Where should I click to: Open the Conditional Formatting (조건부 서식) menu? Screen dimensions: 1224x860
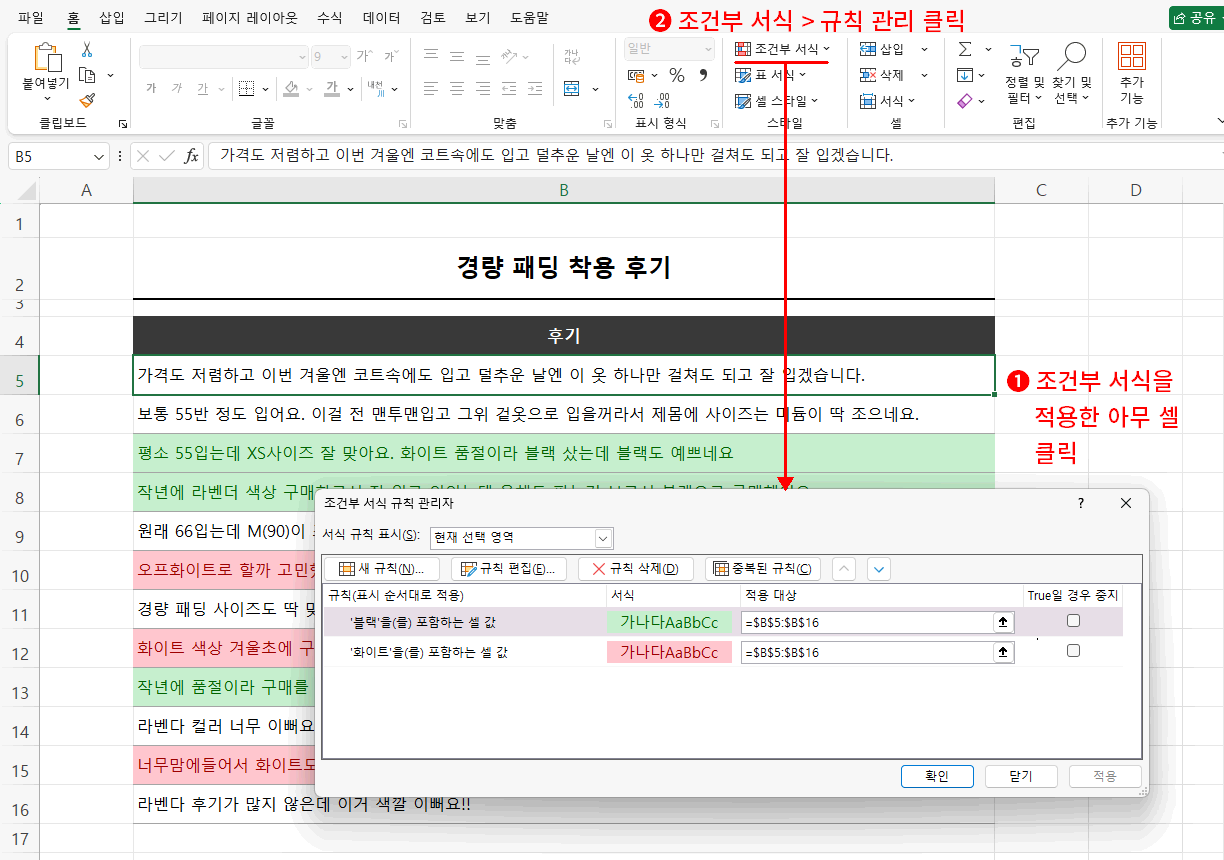tap(783, 49)
